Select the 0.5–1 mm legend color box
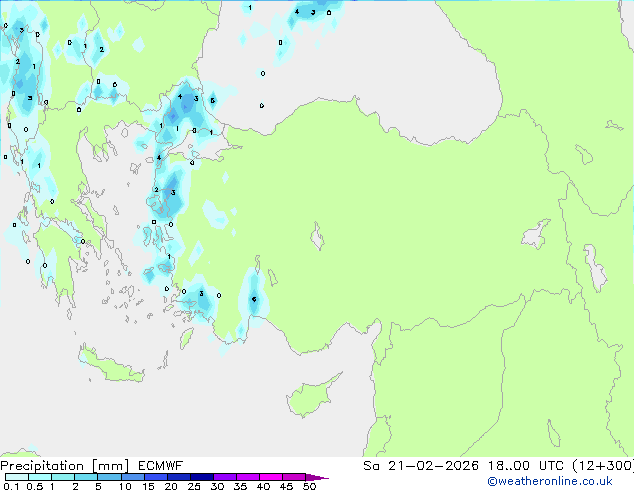634x490 pixels. coord(40,477)
